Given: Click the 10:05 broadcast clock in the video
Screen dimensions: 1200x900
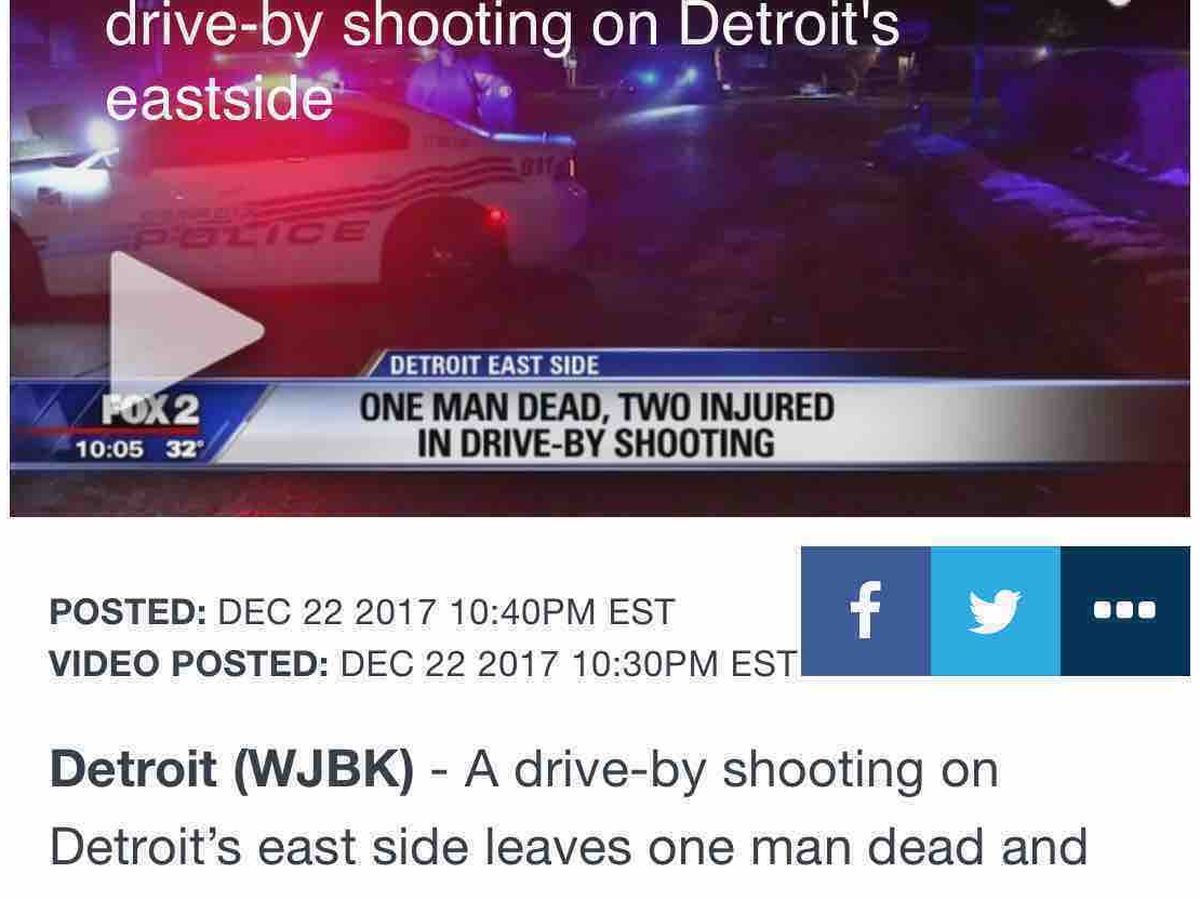Looking at the screenshot, I should [111, 449].
